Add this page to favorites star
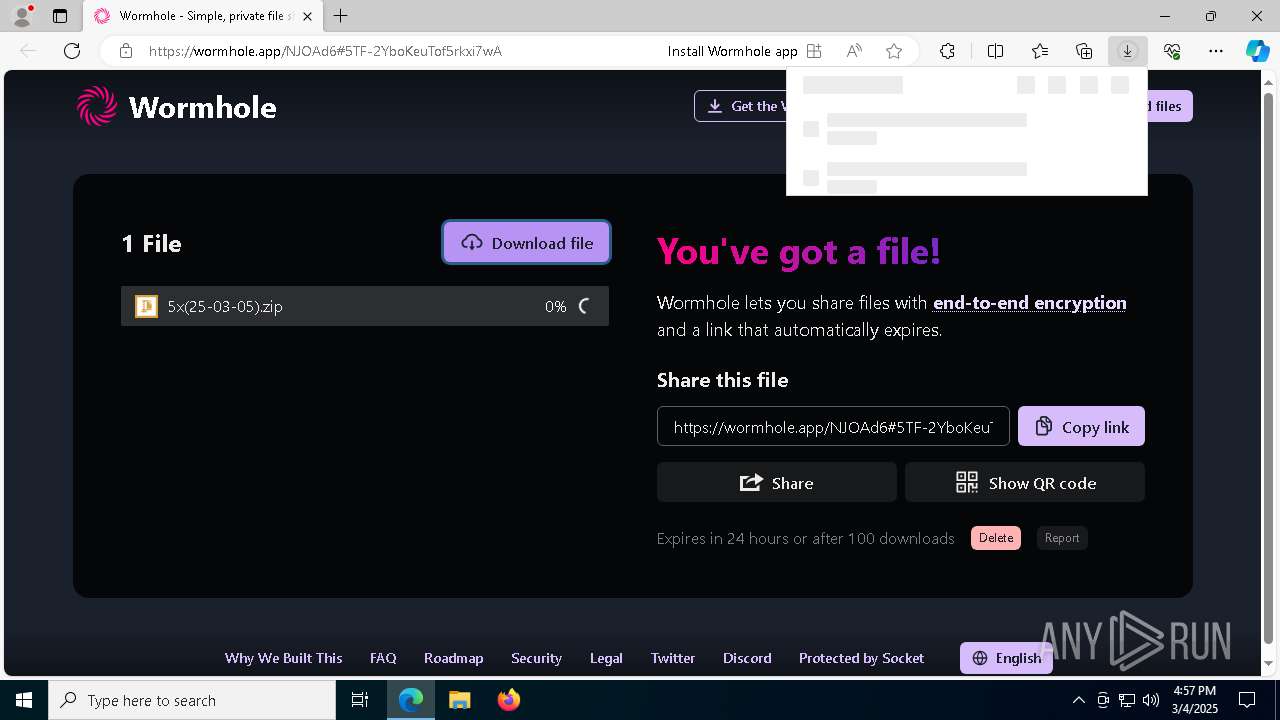 tap(894, 51)
